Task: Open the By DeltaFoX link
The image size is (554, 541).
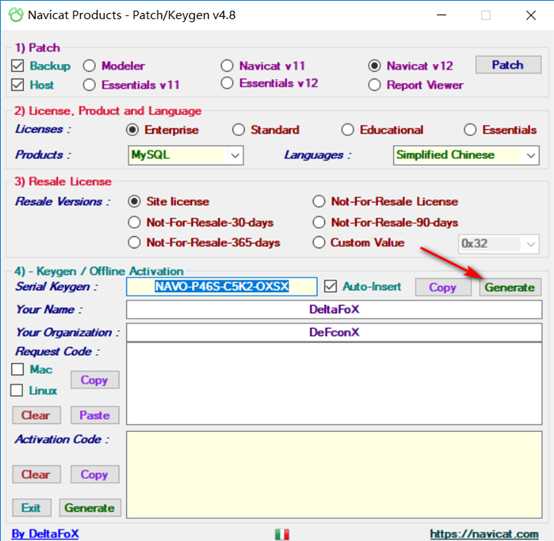Action: [45, 534]
